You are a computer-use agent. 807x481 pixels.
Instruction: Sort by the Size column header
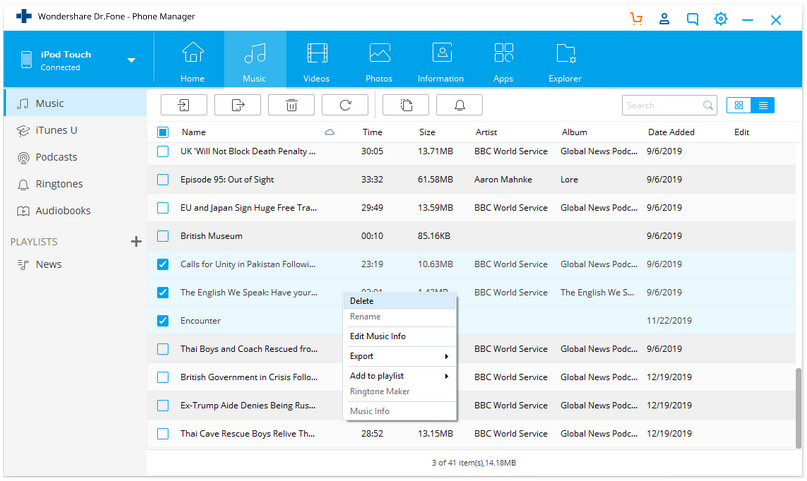(427, 132)
